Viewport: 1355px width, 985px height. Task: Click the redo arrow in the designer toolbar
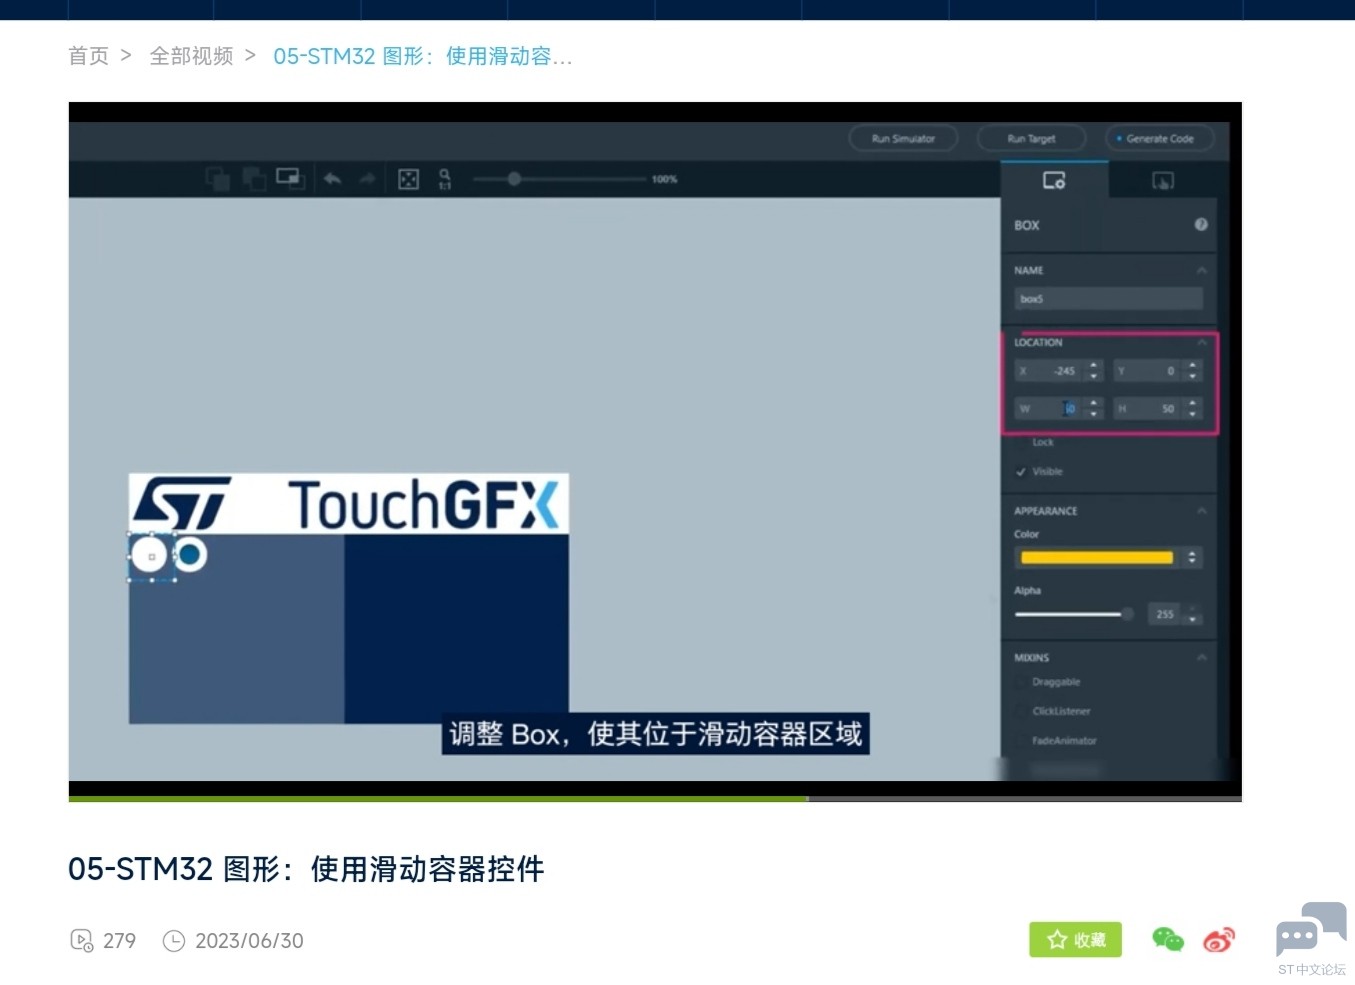click(367, 179)
